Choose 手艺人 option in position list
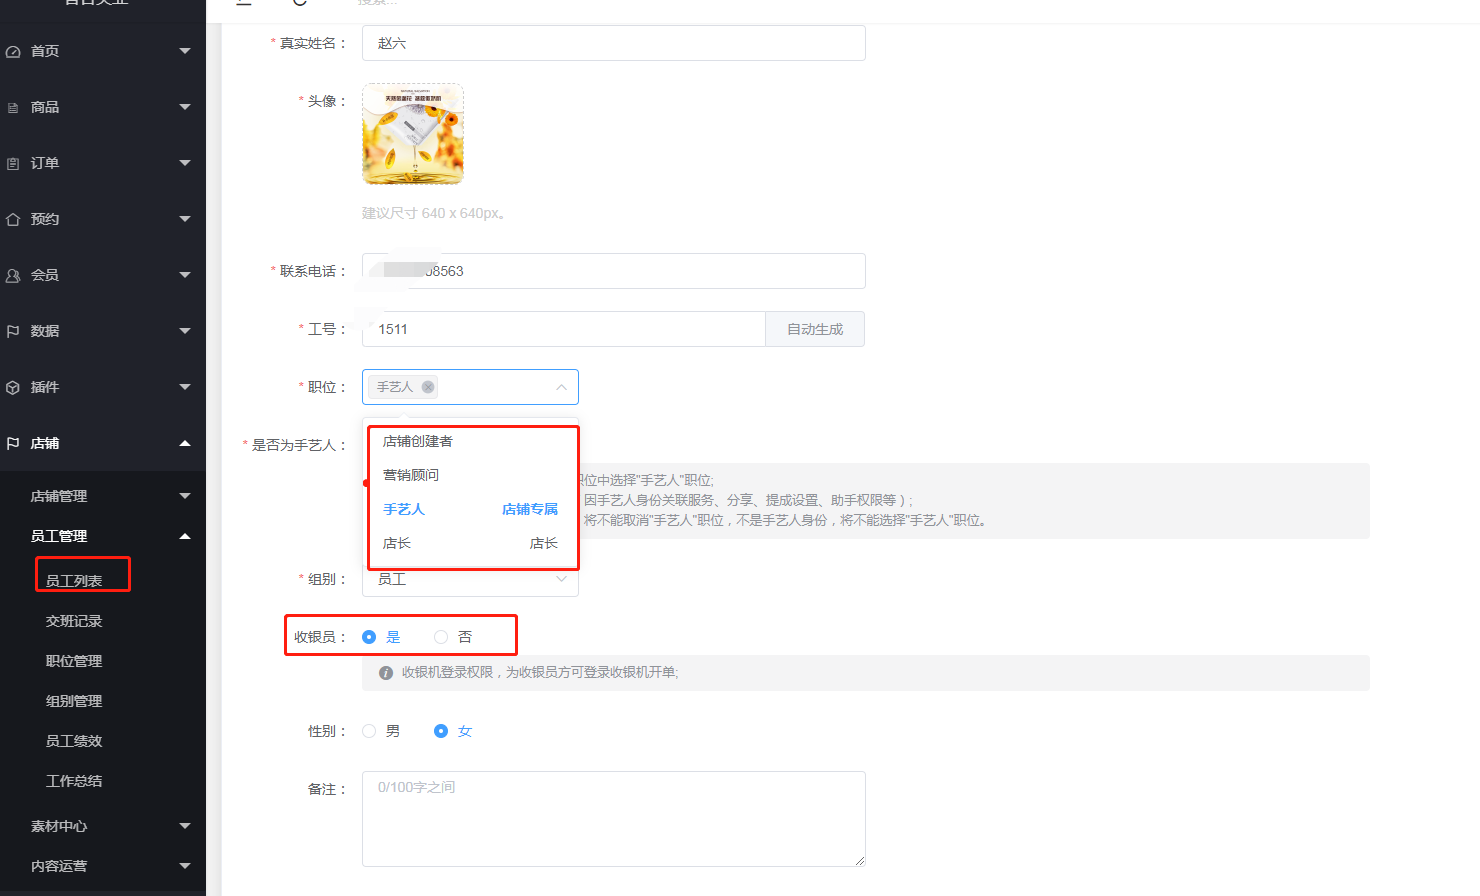 (470, 509)
